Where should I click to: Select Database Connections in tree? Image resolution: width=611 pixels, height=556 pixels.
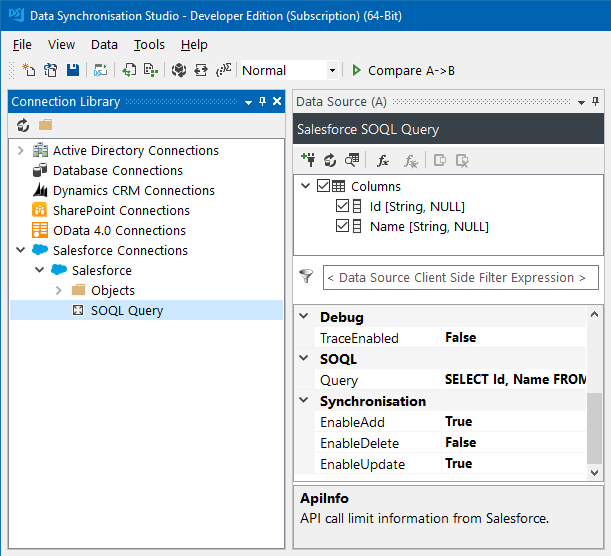(x=118, y=170)
